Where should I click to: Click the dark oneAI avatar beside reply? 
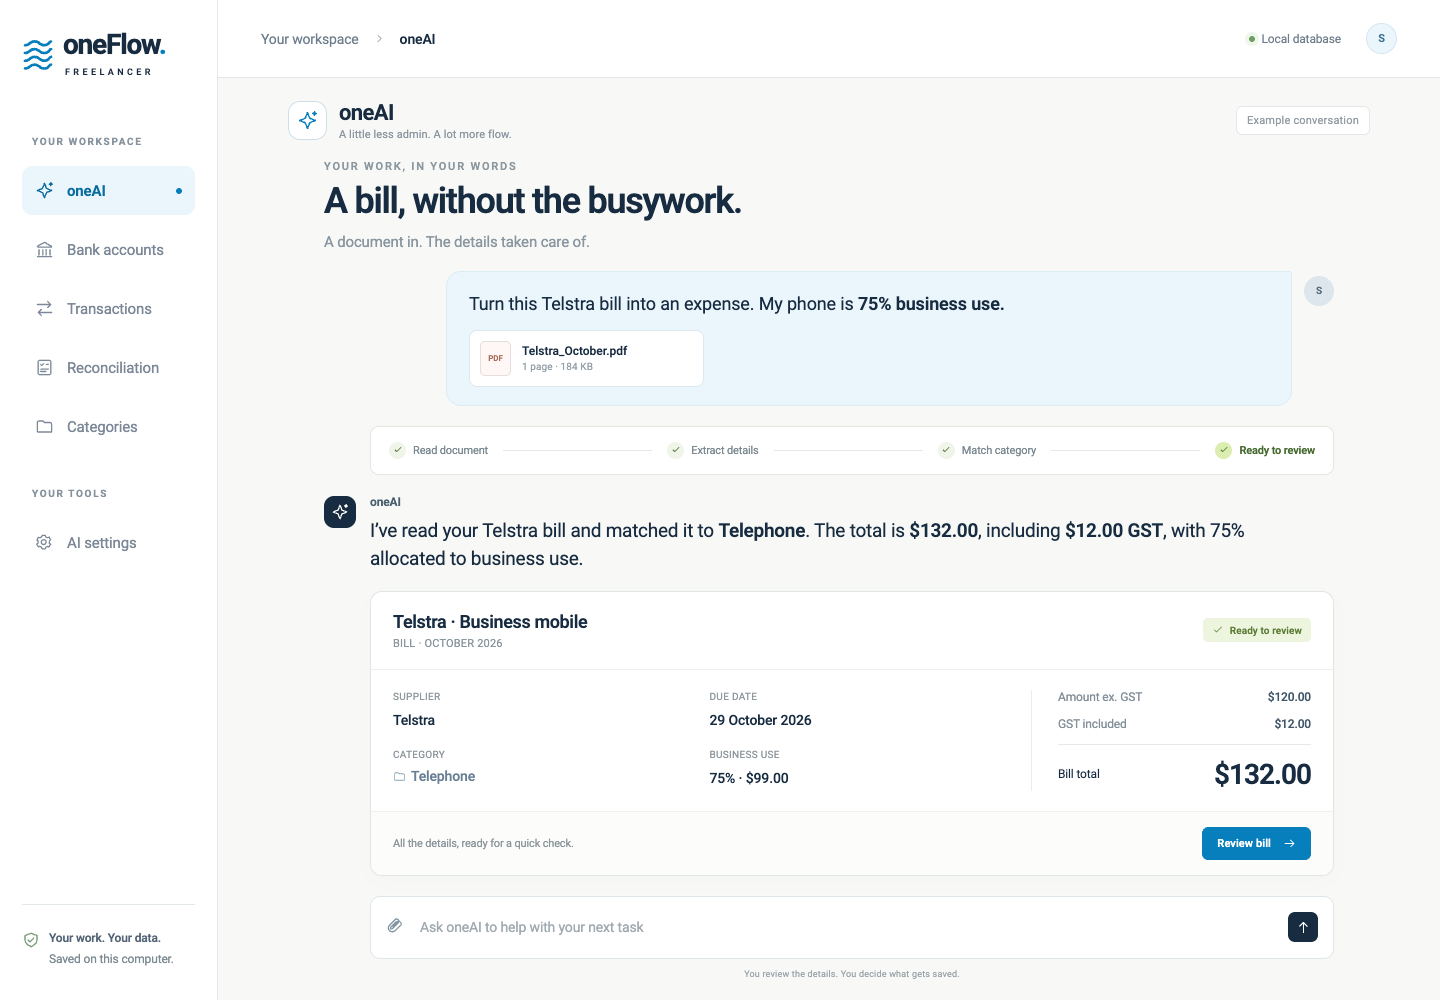tap(340, 511)
